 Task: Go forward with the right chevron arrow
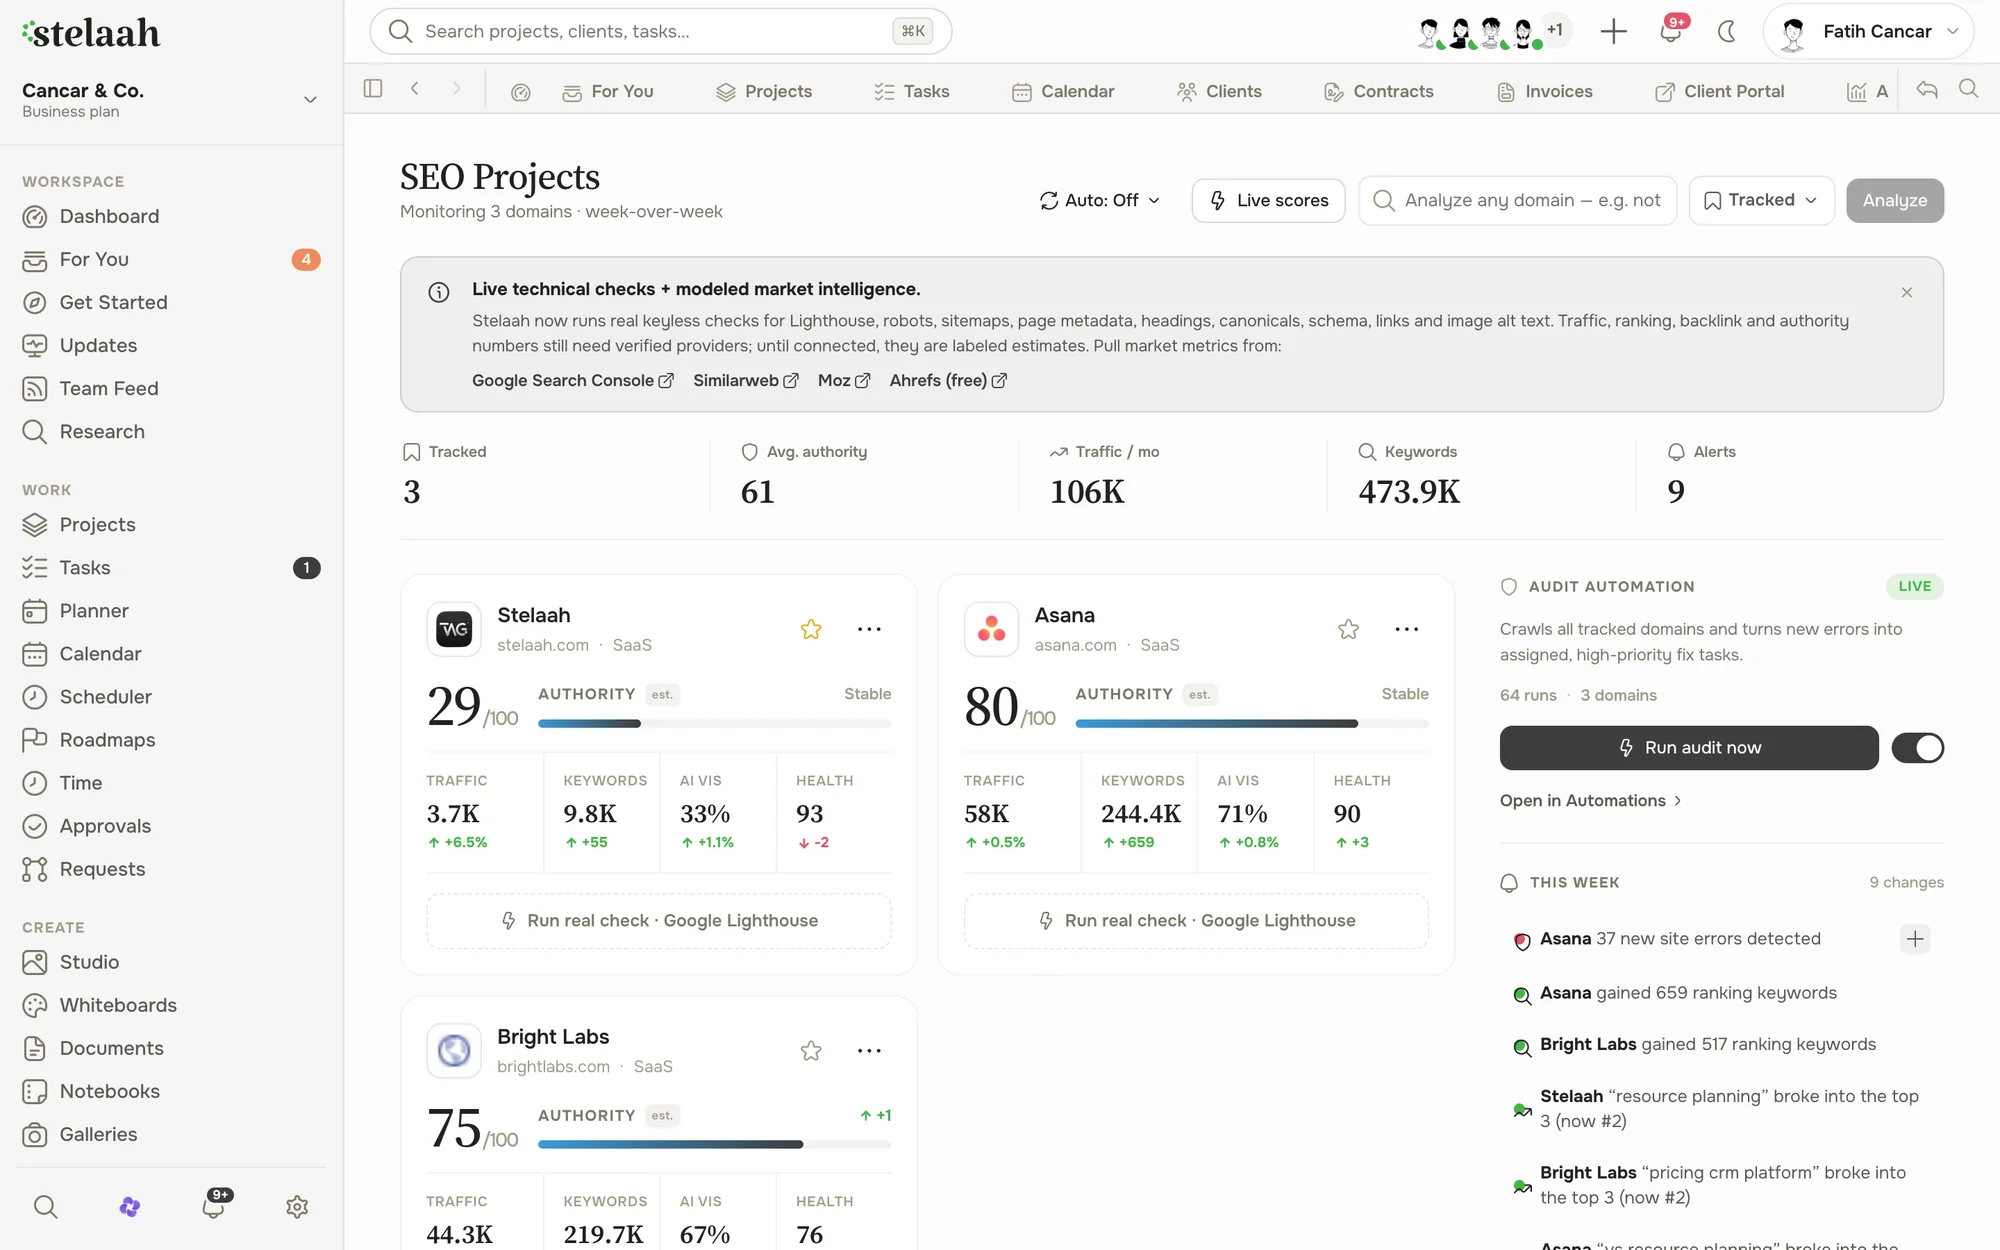coord(456,89)
